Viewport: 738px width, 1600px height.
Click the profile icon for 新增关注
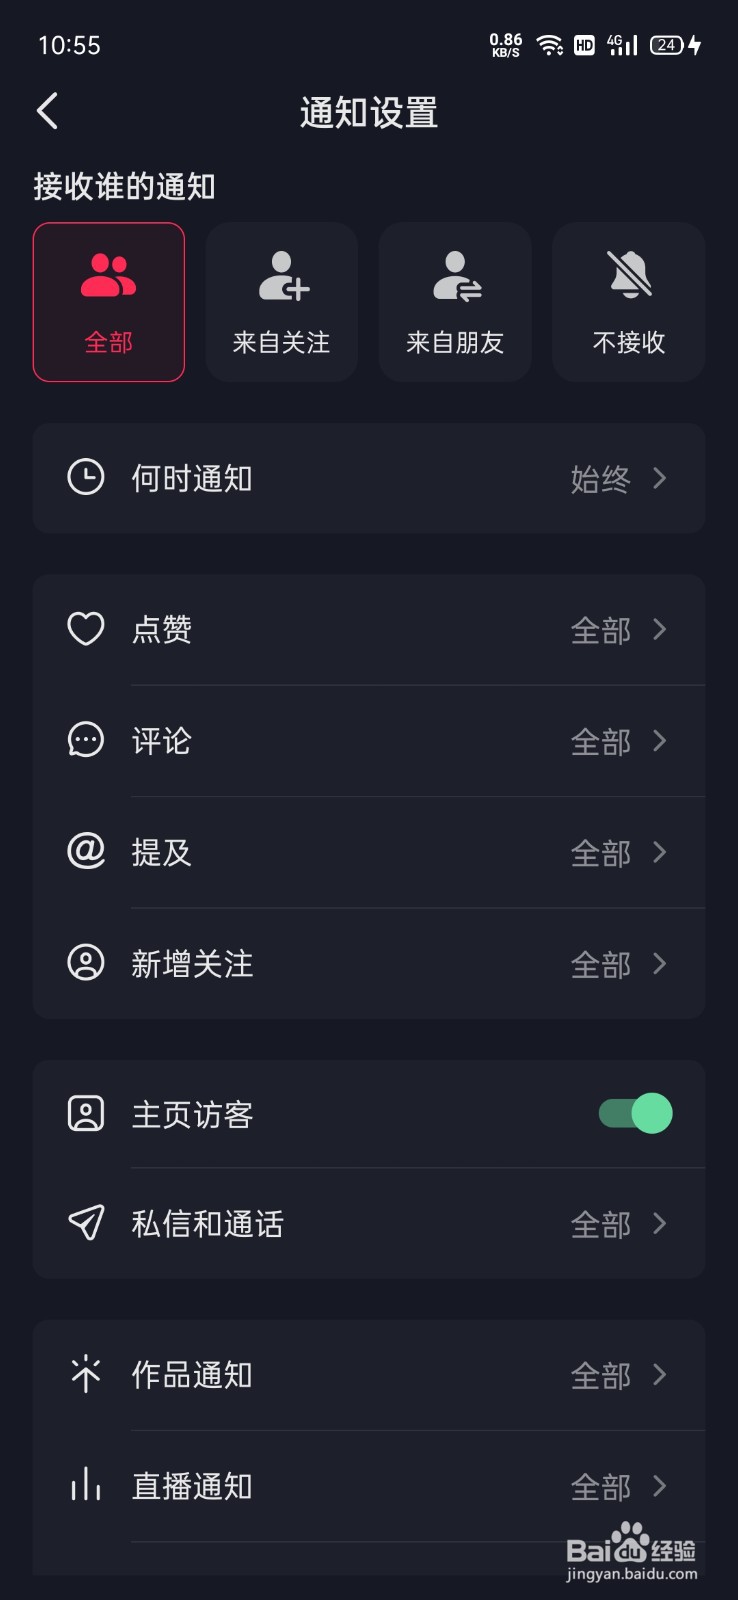coord(86,963)
